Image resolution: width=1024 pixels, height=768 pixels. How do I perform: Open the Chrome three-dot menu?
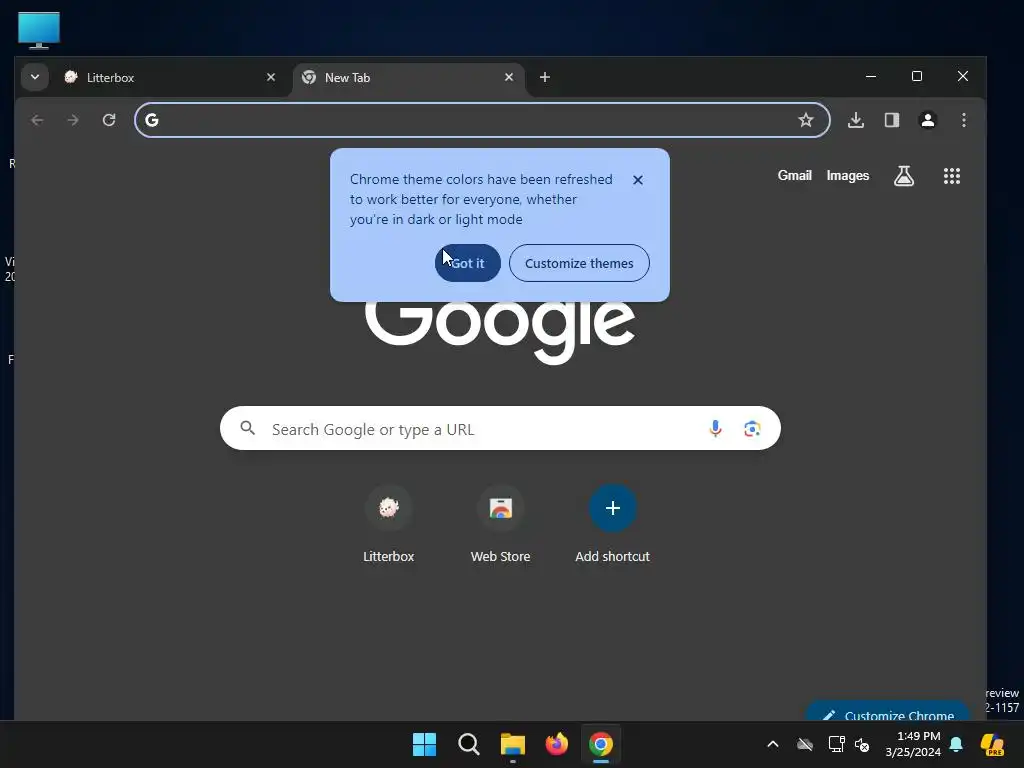964,120
